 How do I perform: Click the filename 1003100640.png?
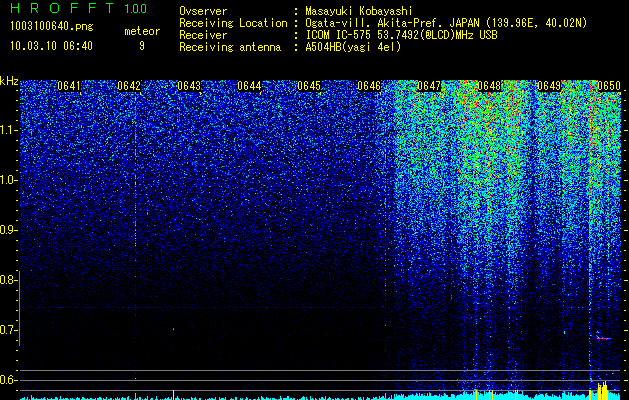tap(52, 27)
